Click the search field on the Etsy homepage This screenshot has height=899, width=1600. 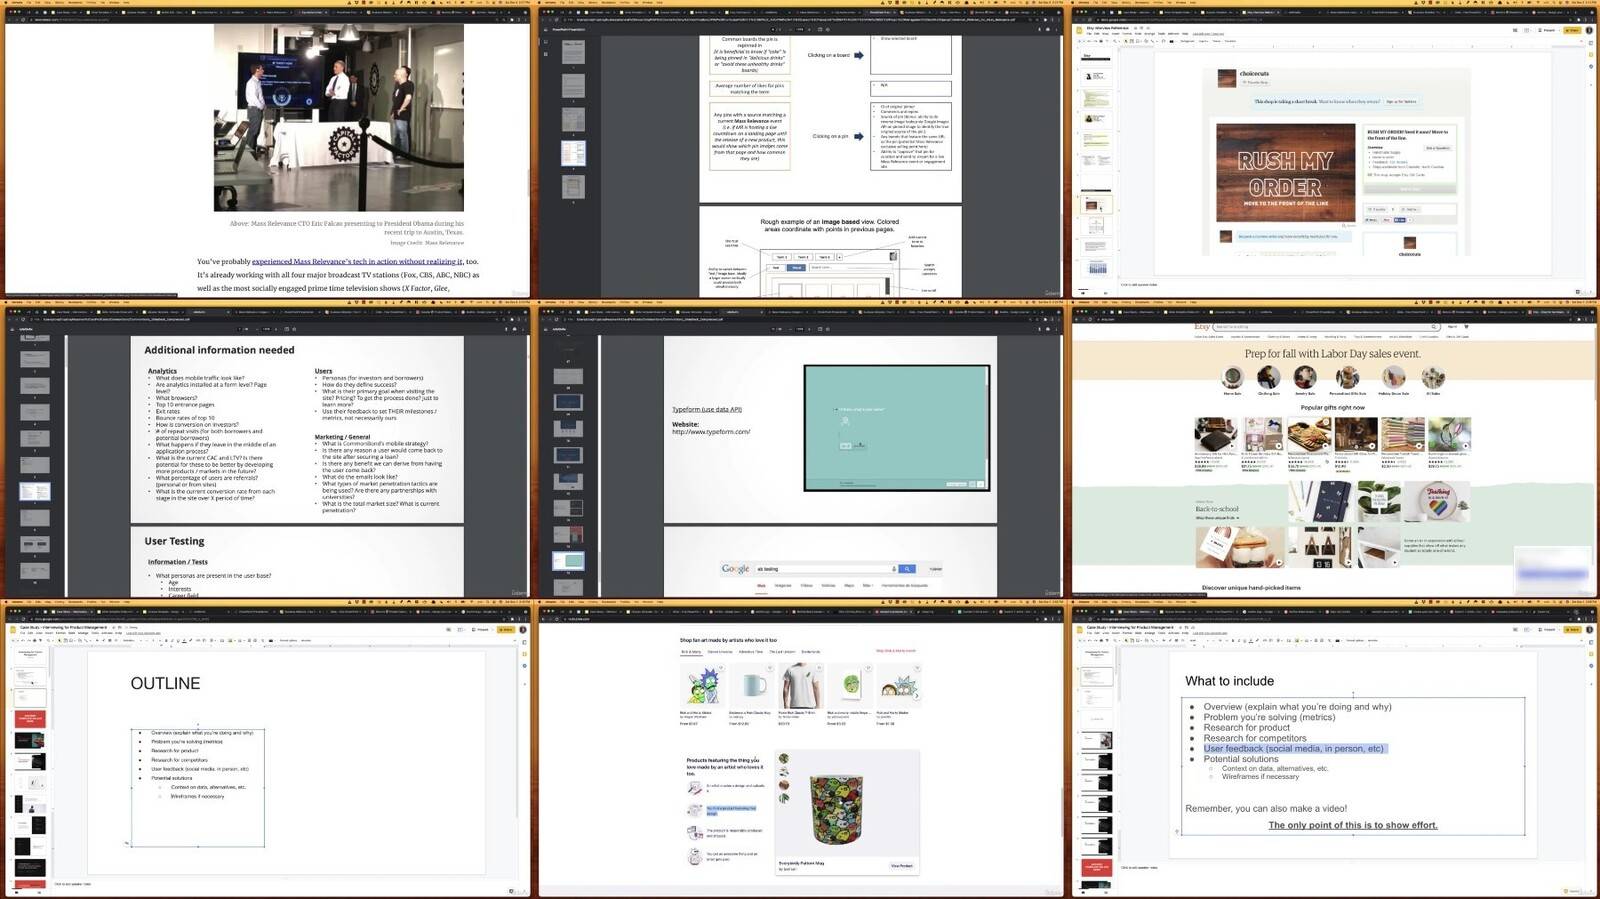1326,327
